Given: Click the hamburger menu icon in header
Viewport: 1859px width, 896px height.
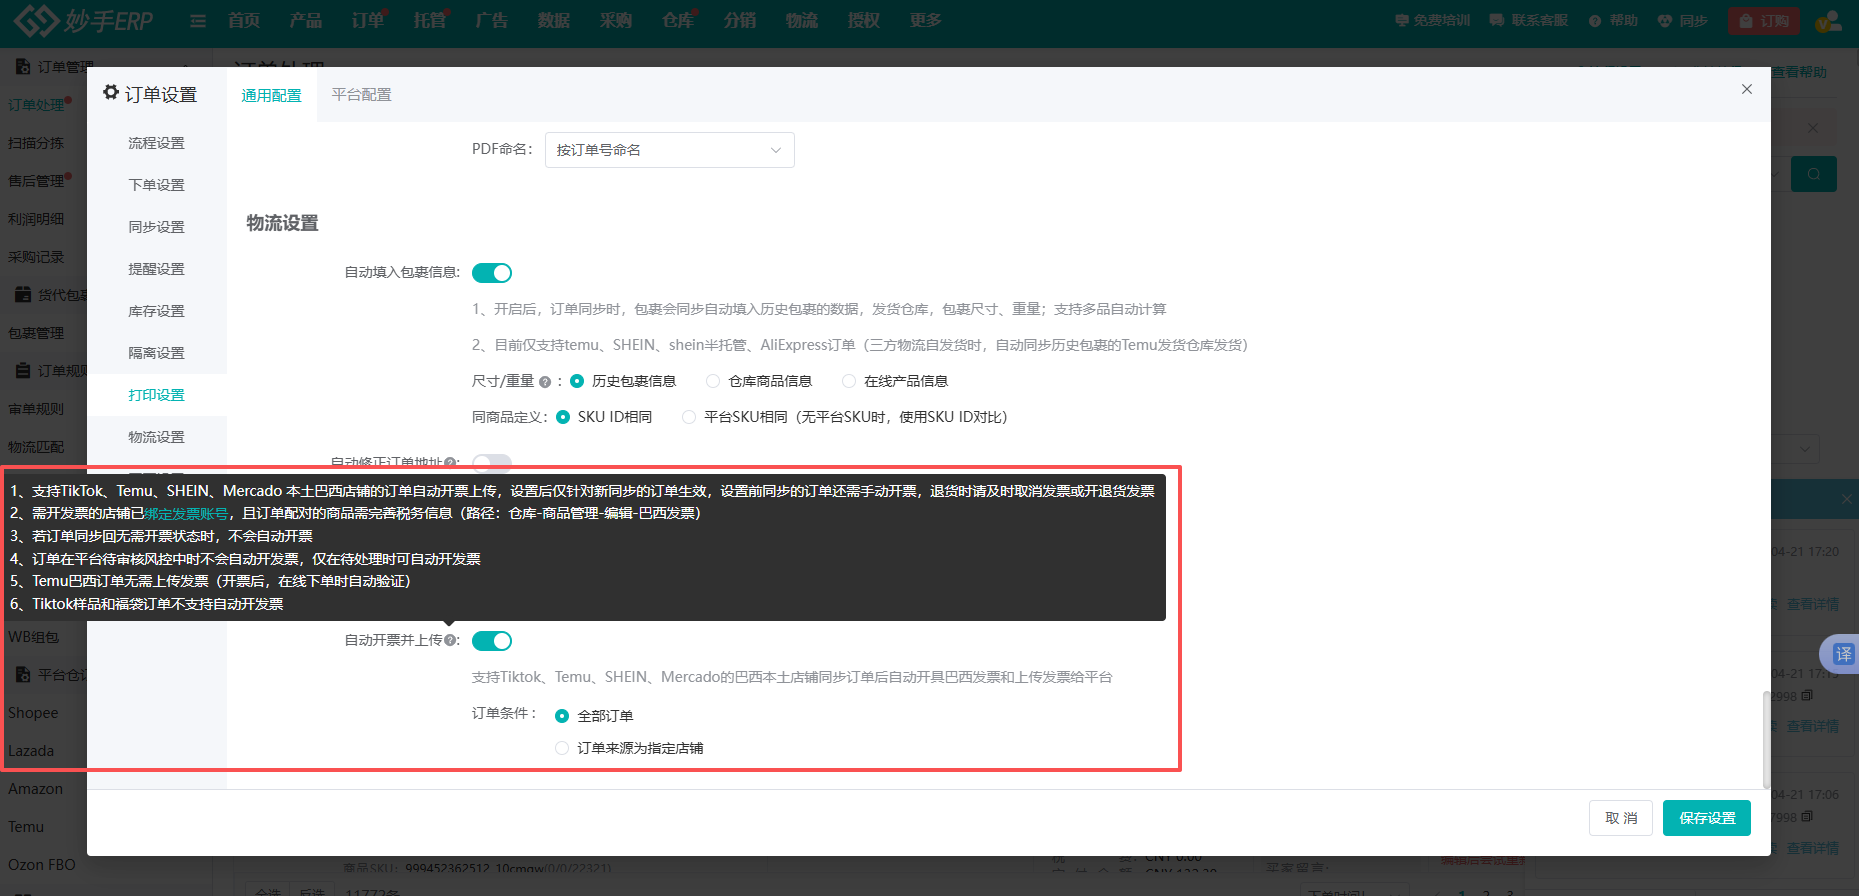Looking at the screenshot, I should coord(198,21).
